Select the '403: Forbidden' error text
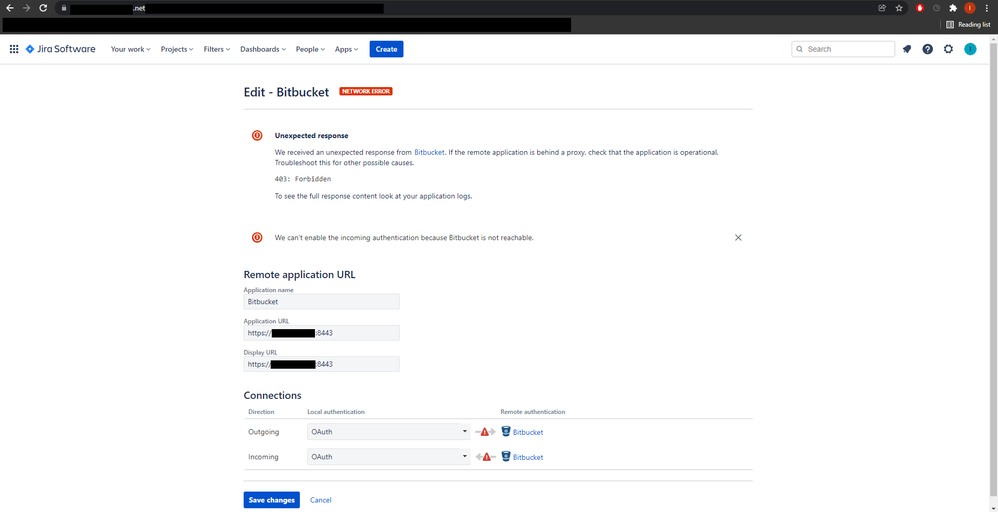 [303, 179]
